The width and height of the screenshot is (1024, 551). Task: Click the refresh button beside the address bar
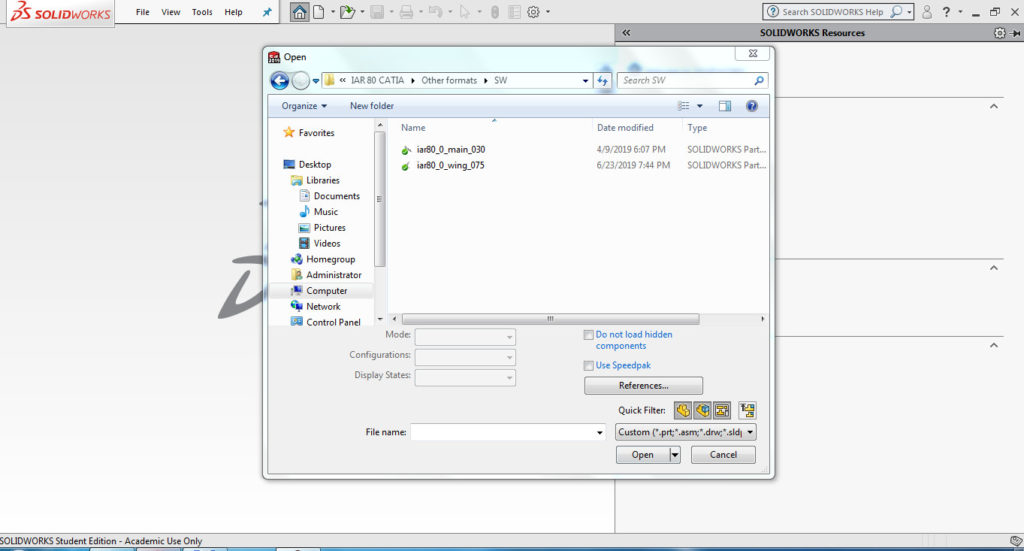pyautogui.click(x=602, y=80)
